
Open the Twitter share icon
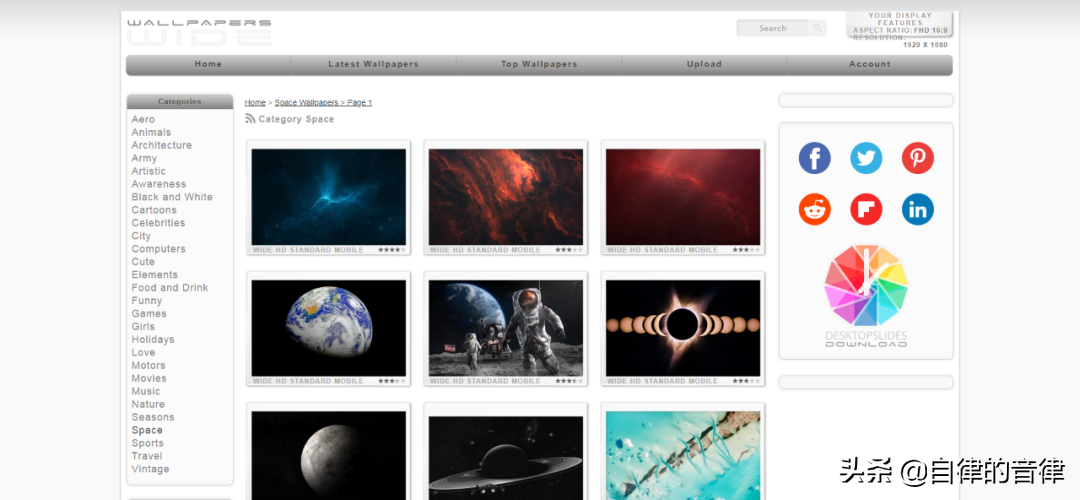866,158
